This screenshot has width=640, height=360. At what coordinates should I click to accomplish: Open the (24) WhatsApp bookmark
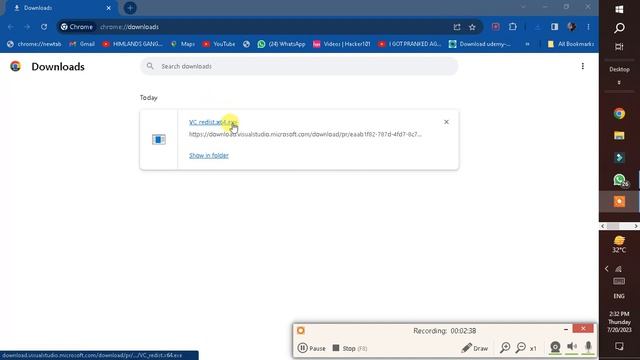tap(281, 44)
